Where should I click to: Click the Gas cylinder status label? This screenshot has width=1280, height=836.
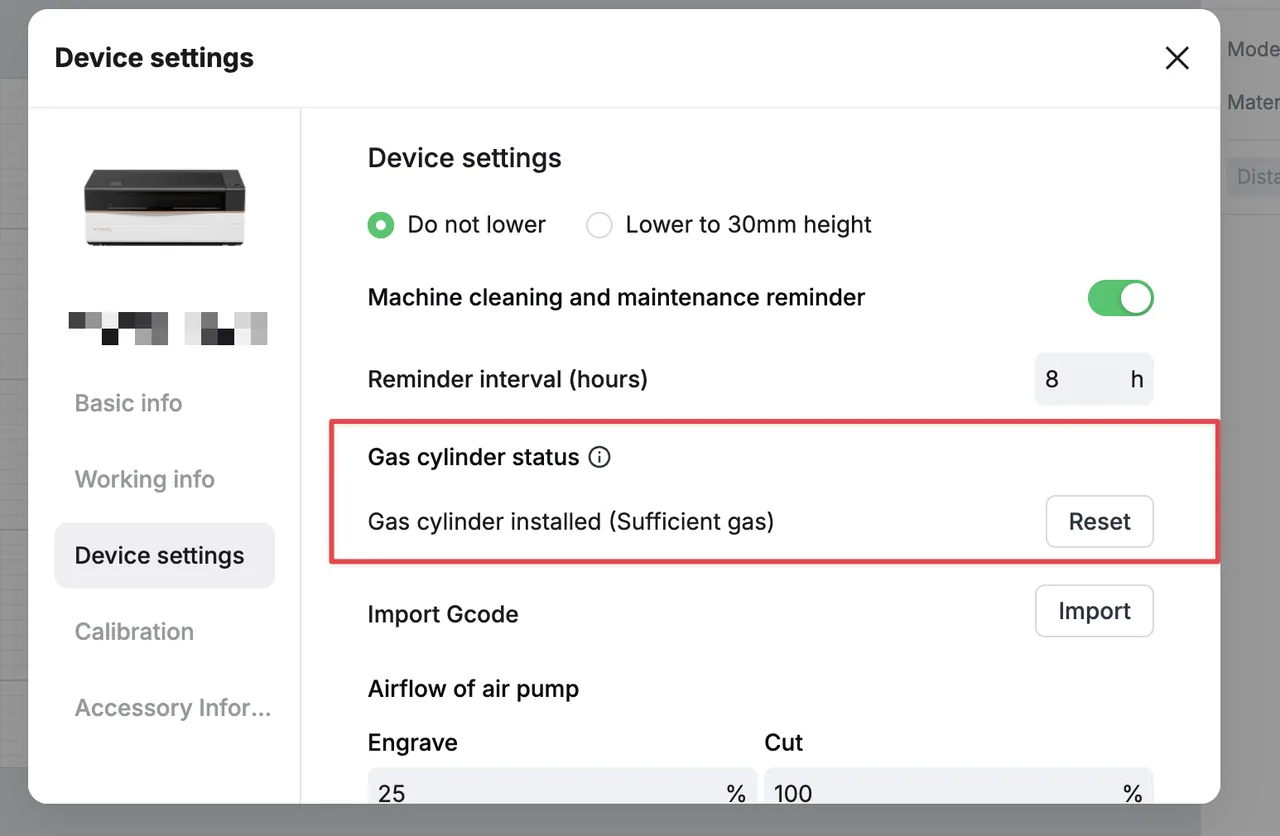[x=474, y=458]
